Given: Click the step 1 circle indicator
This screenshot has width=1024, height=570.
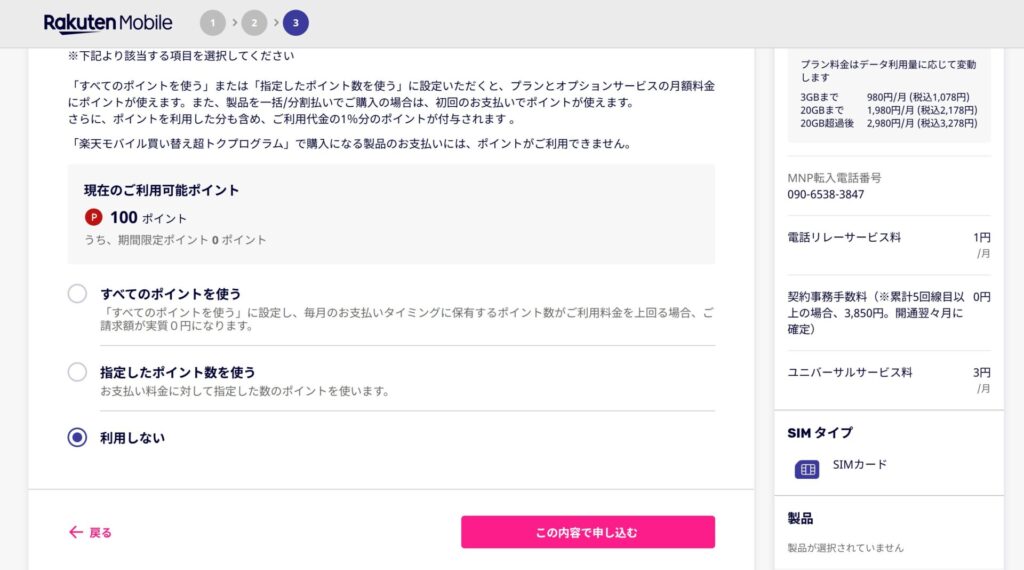Looking at the screenshot, I should (x=212, y=23).
